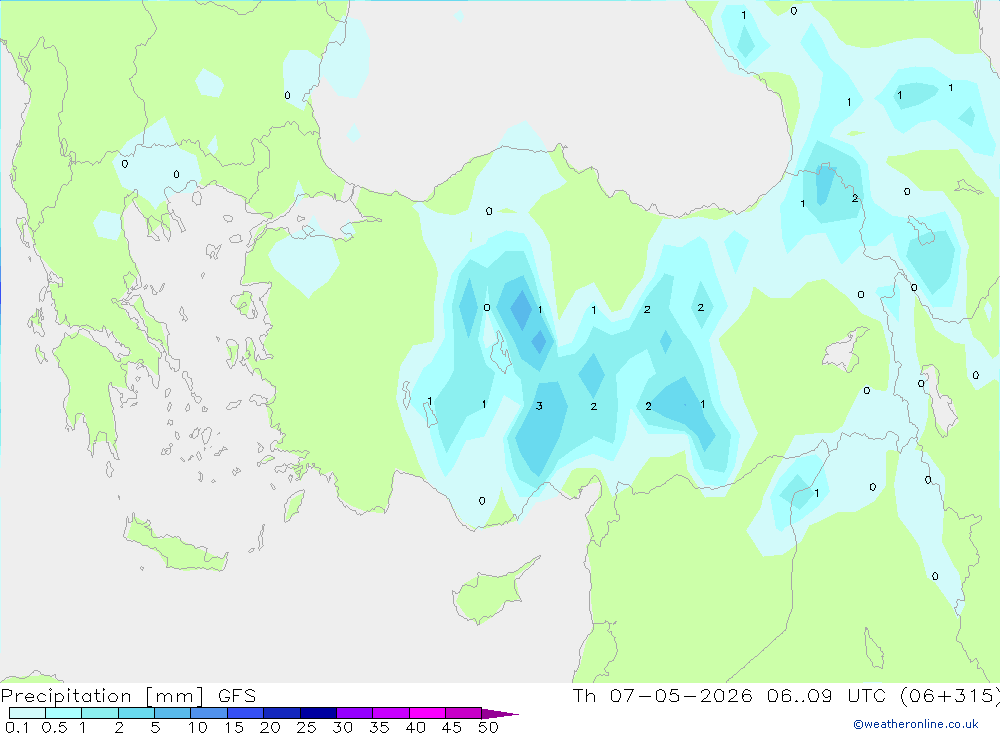
Task: Select the 5–10 mm legend swatch
Action: (x=173, y=713)
